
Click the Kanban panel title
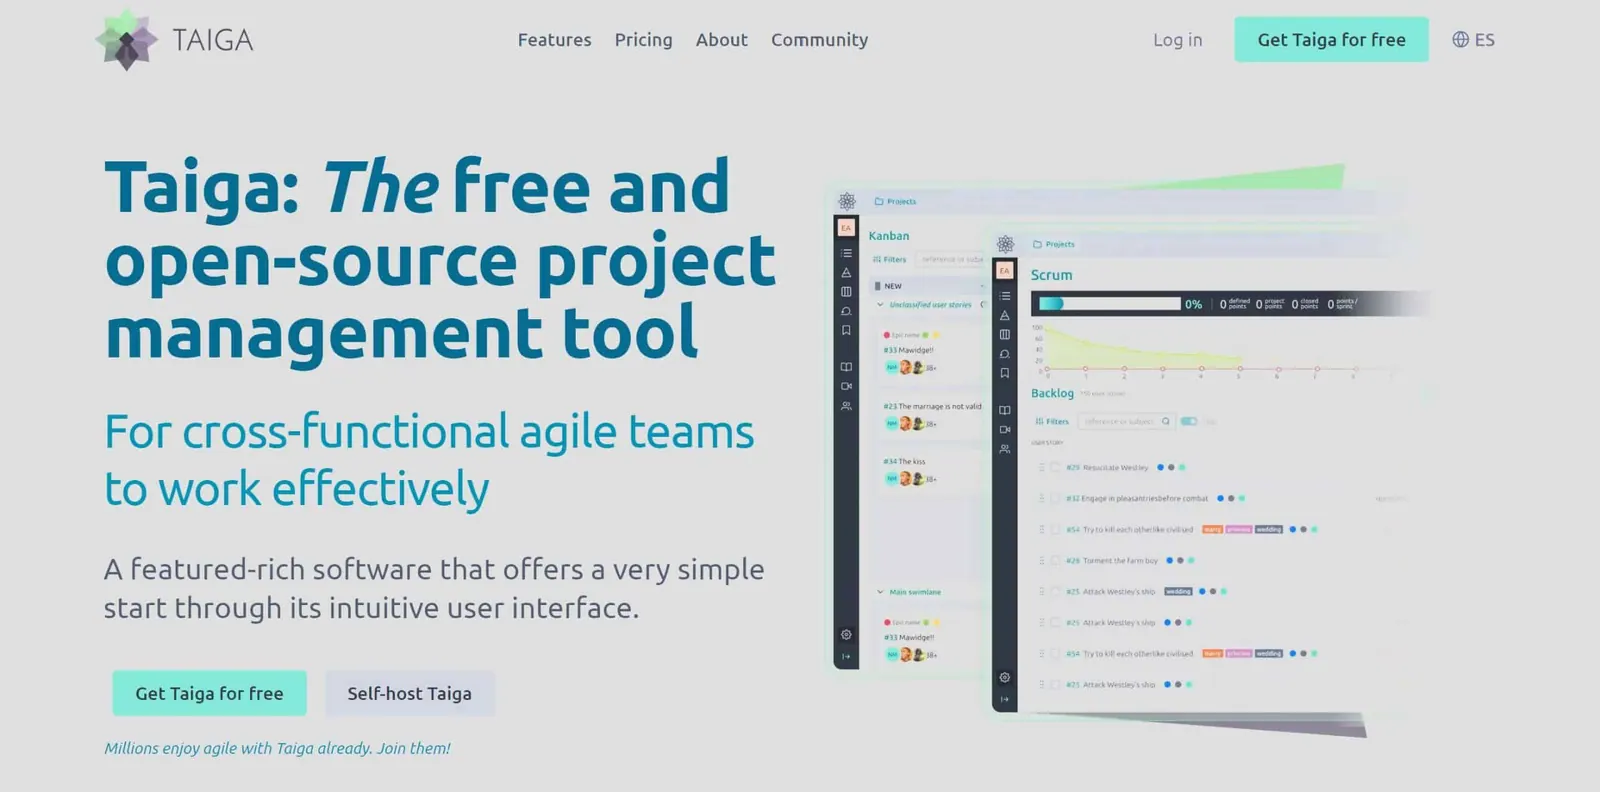point(889,236)
